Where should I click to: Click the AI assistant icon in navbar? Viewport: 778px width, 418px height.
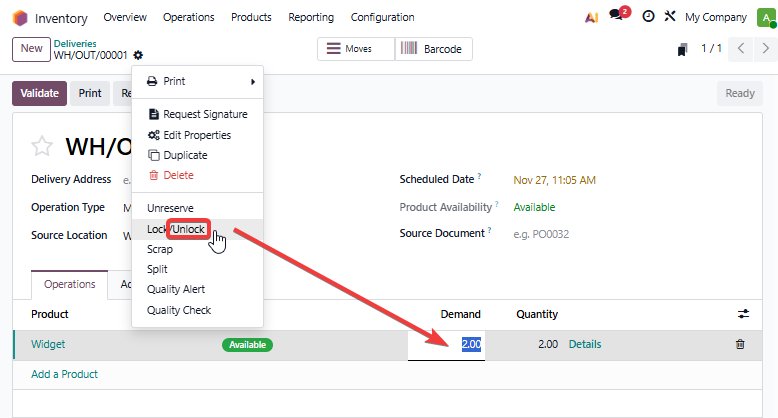click(591, 17)
